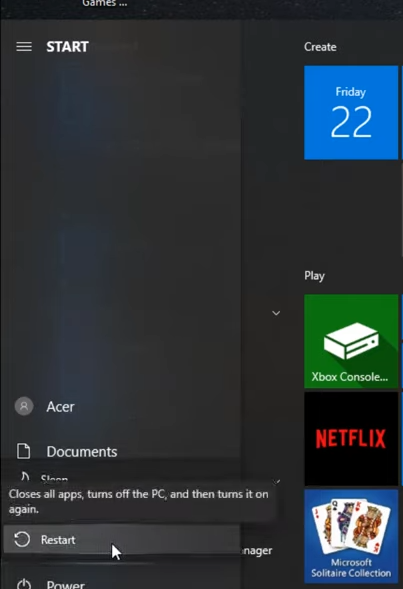Viewport: 403px width, 589px height.
Task: Click the Create group header
Action: (x=320, y=47)
